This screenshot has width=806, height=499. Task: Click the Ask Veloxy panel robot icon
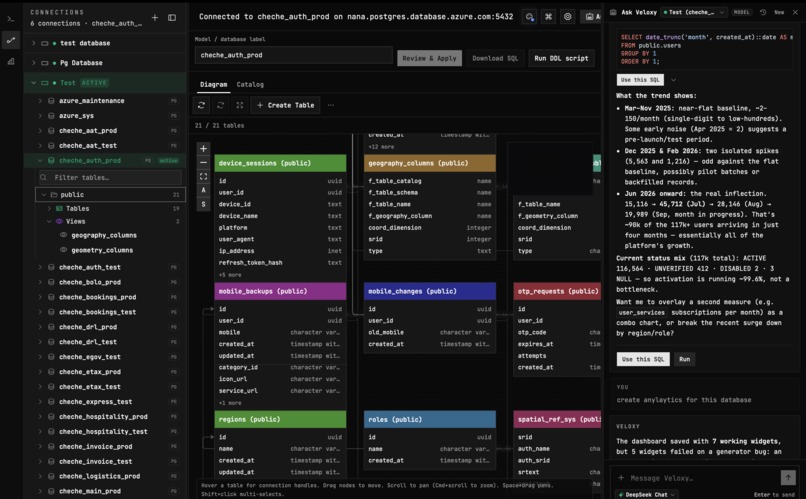(x=613, y=12)
